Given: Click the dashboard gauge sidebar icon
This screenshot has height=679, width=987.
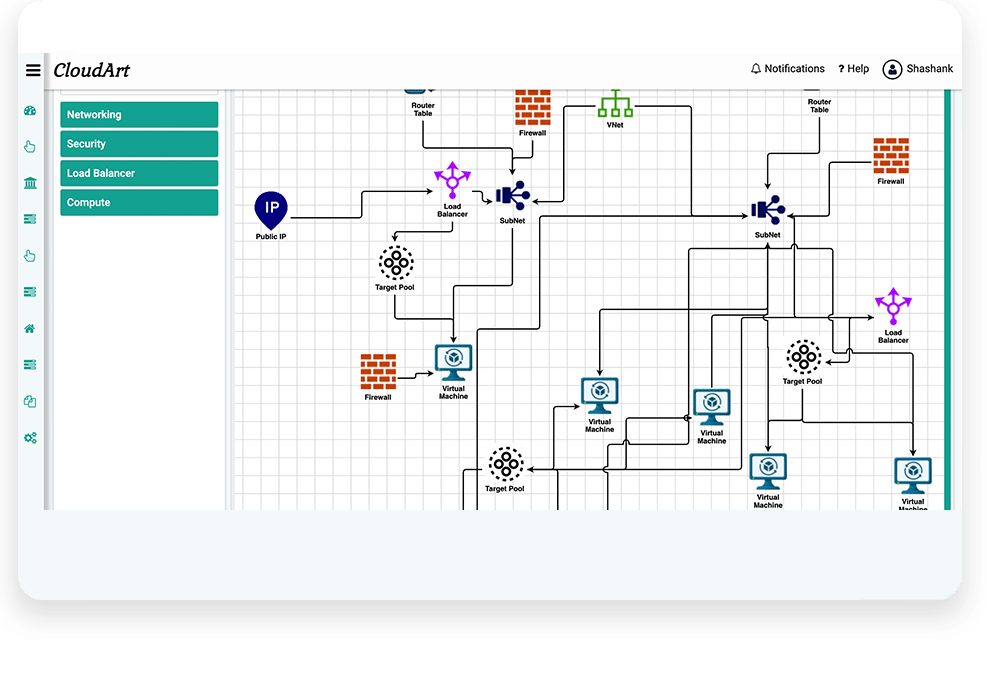Looking at the screenshot, I should coord(30,111).
